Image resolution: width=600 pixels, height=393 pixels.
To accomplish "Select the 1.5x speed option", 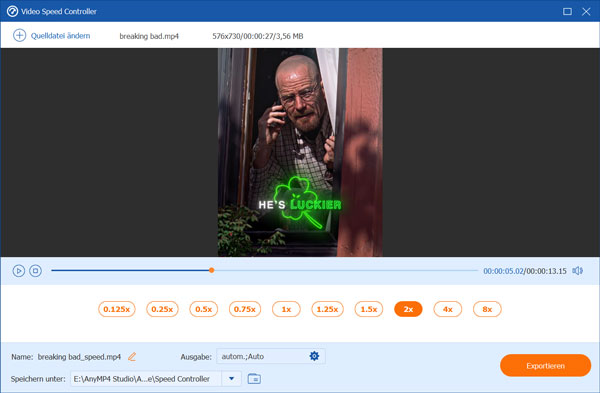I will tap(369, 309).
